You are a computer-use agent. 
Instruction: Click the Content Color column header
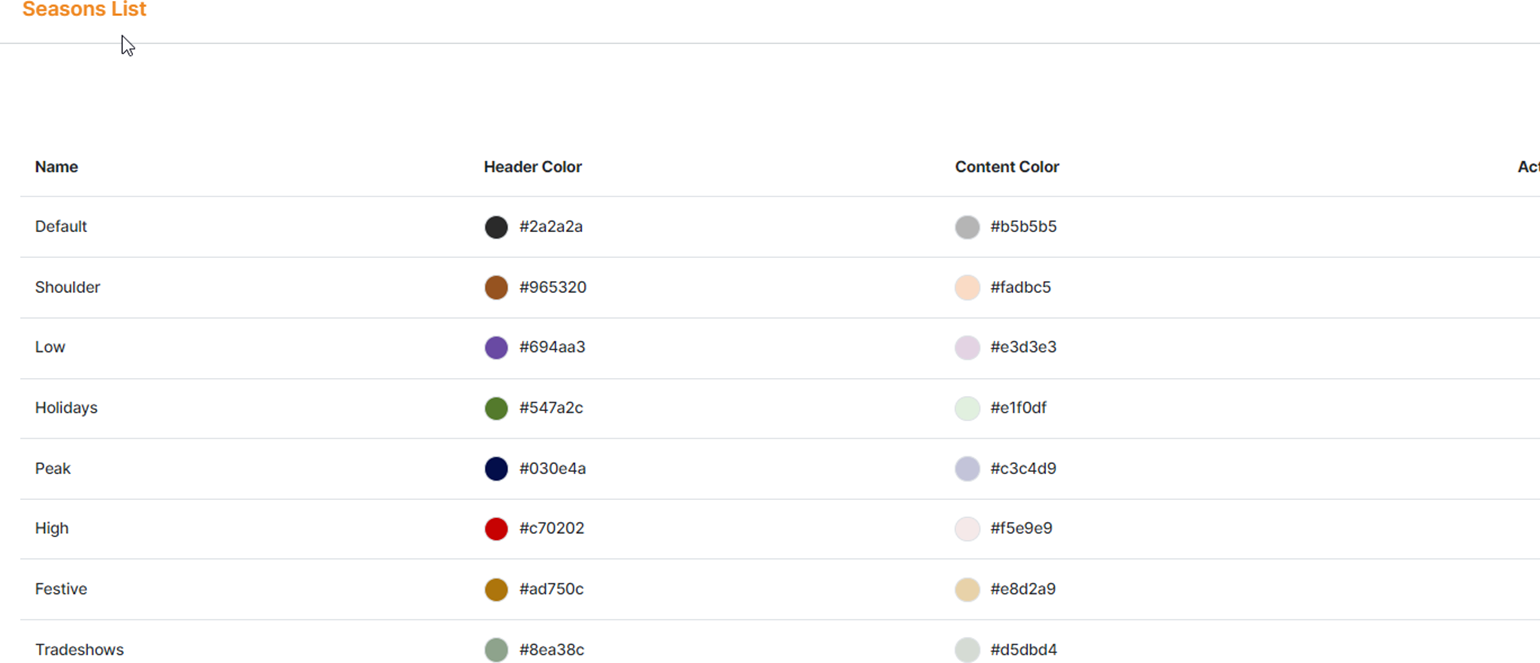pos(1007,167)
